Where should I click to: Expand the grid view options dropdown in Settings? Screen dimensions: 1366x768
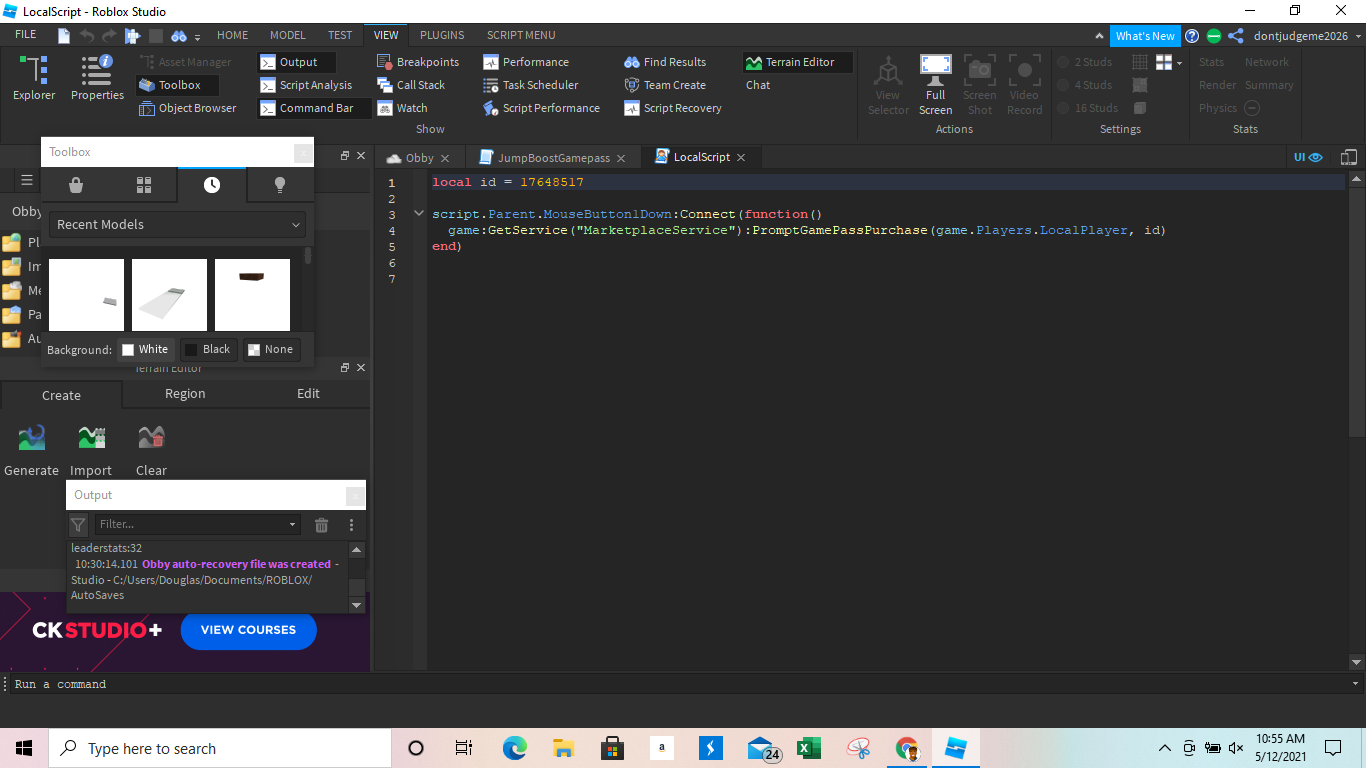click(1180, 63)
